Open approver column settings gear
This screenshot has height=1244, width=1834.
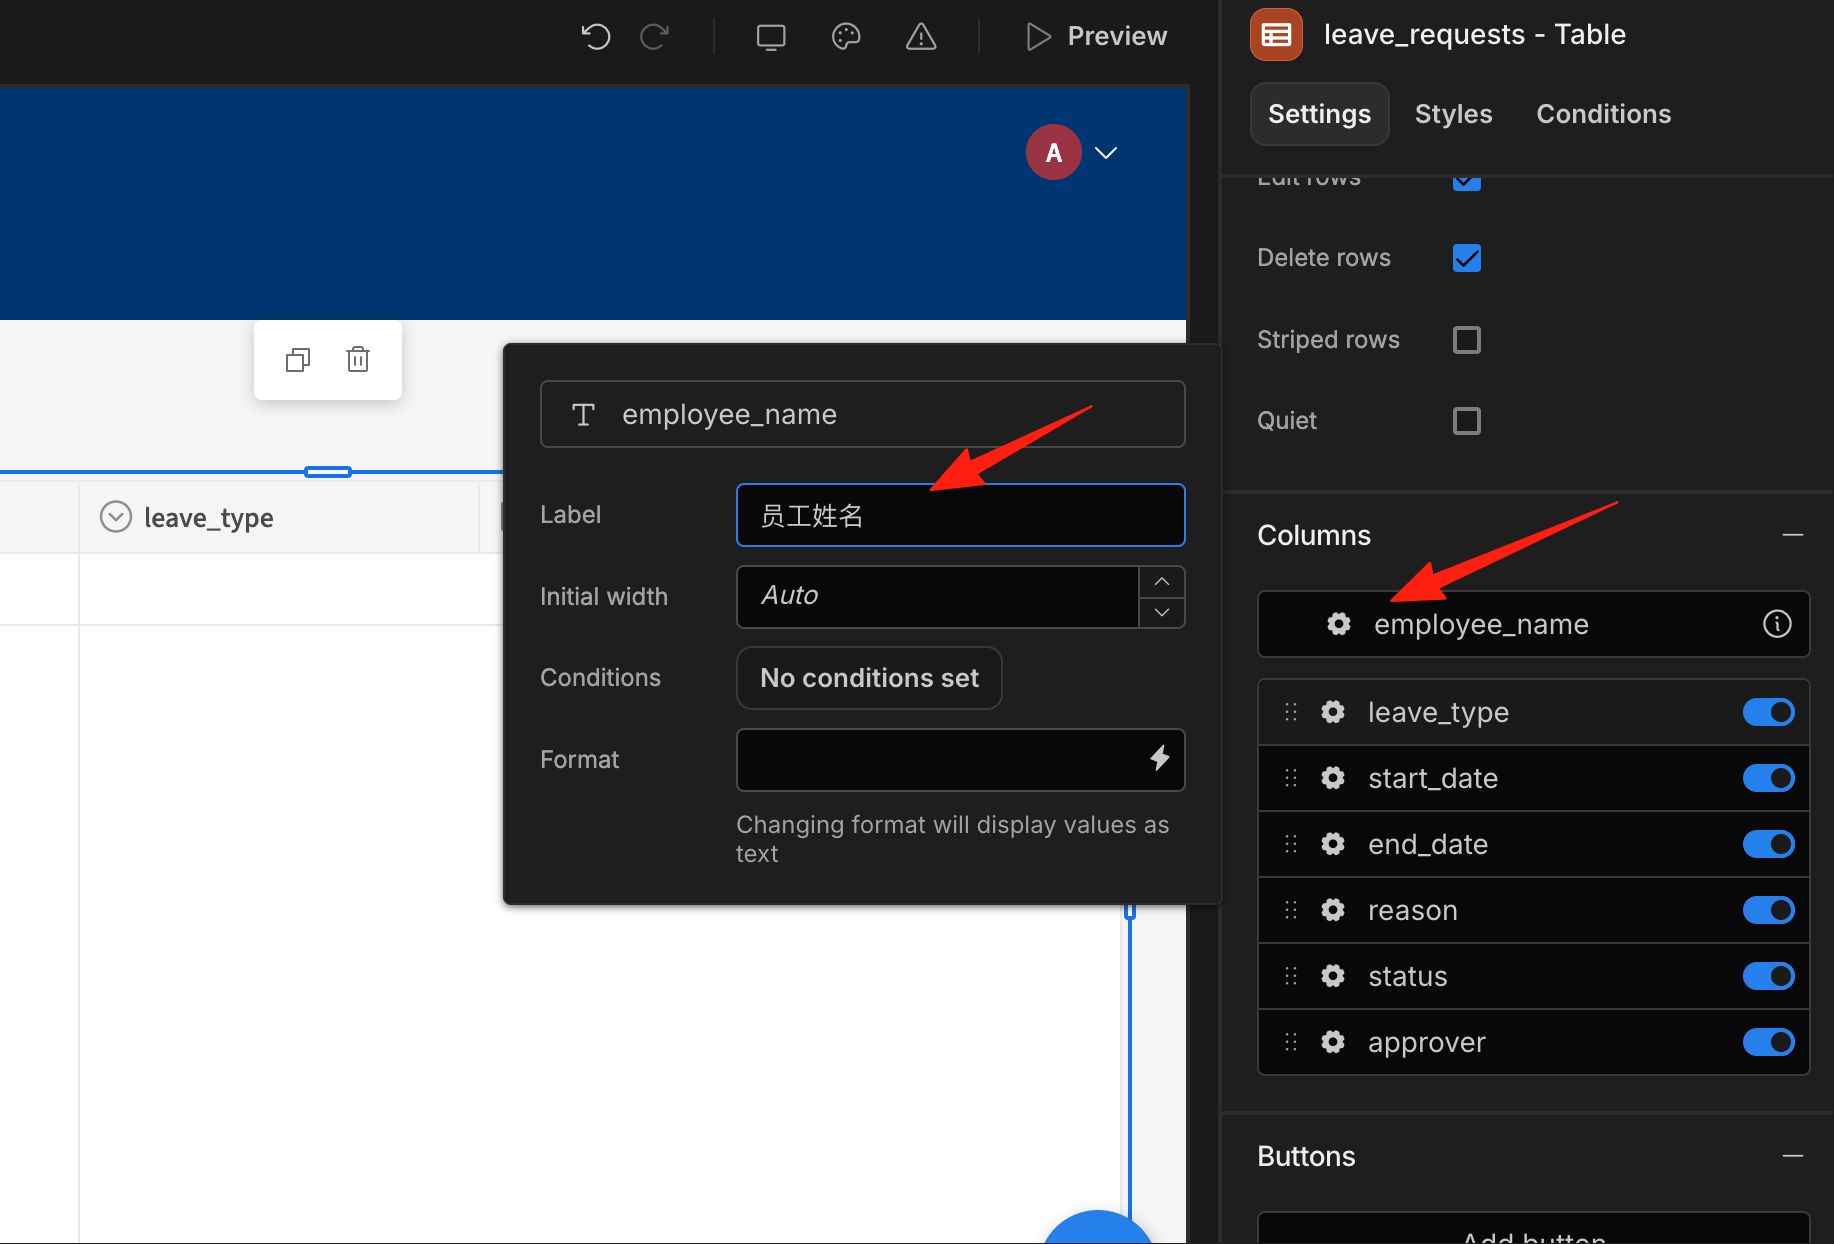(x=1333, y=1042)
